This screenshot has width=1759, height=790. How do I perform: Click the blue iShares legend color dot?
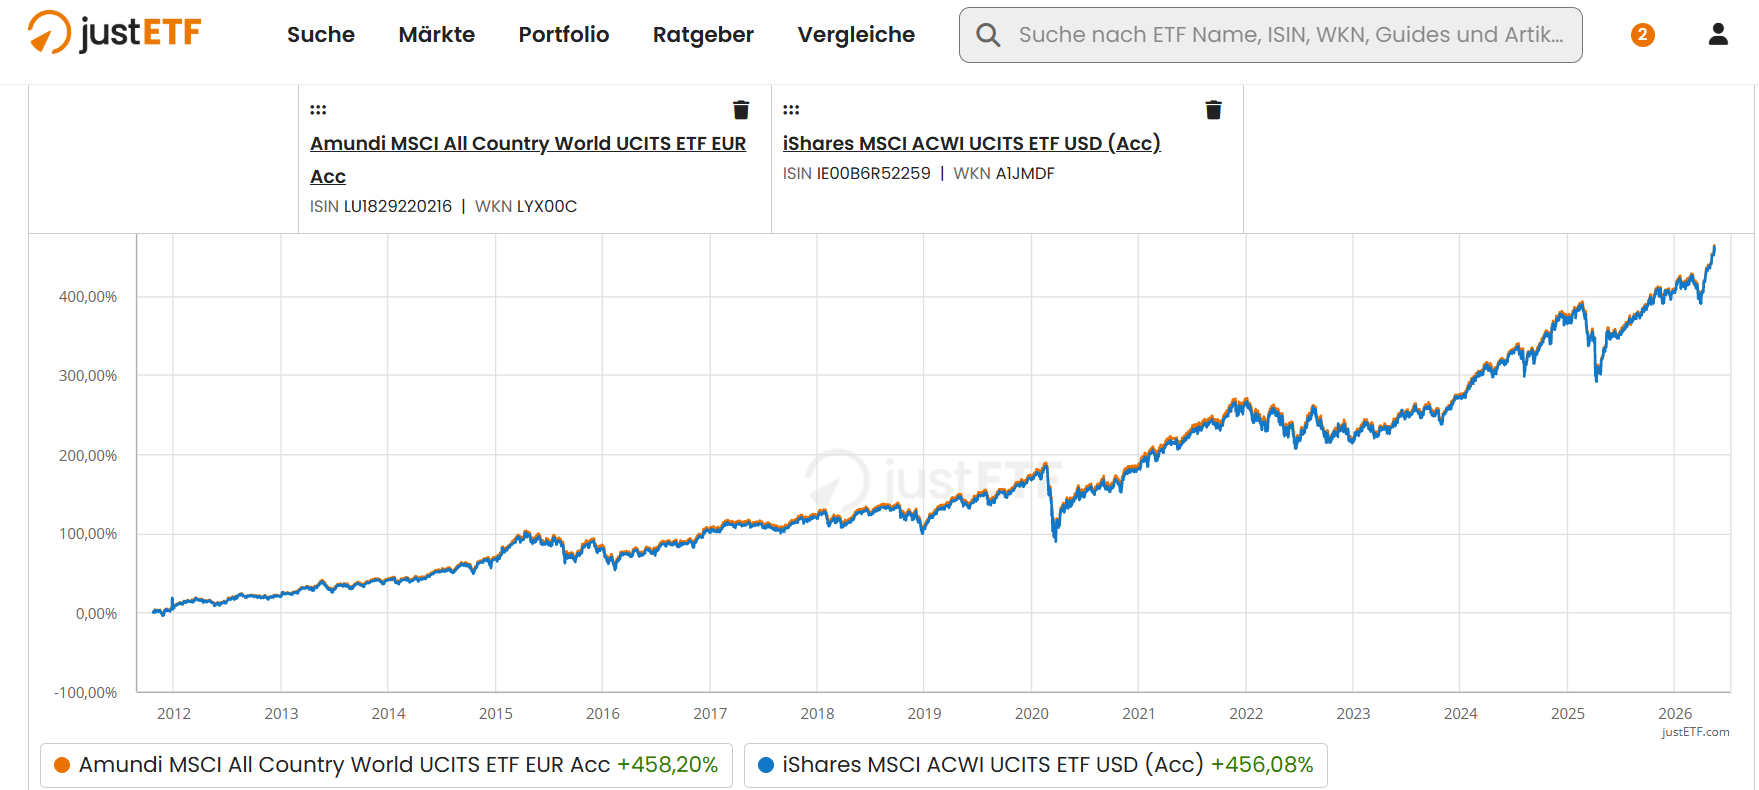pyautogui.click(x=766, y=765)
